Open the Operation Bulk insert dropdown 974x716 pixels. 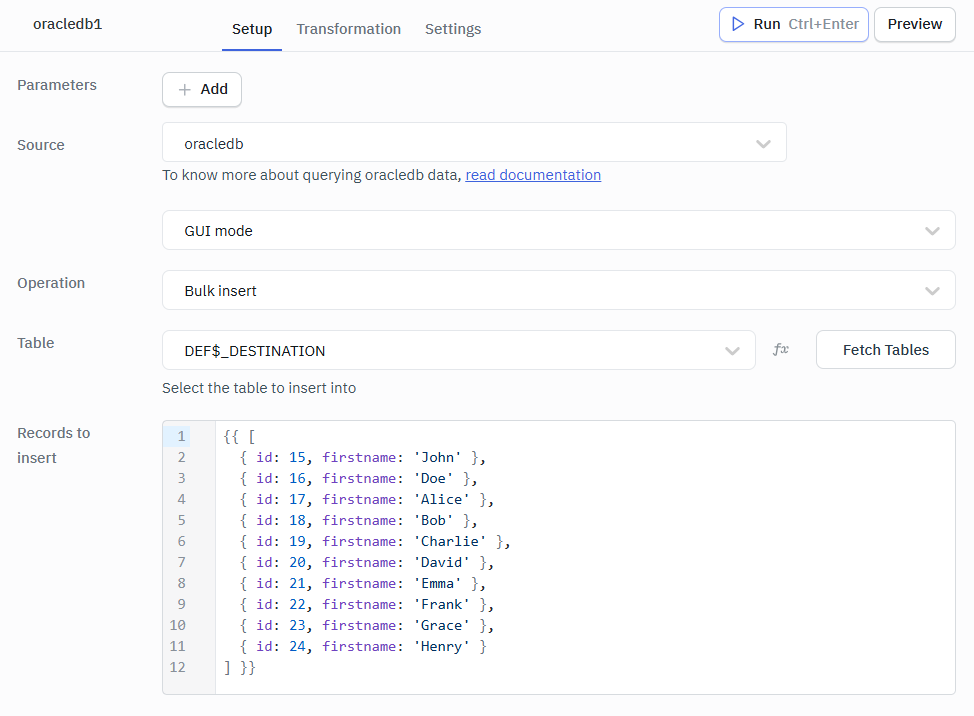[558, 290]
